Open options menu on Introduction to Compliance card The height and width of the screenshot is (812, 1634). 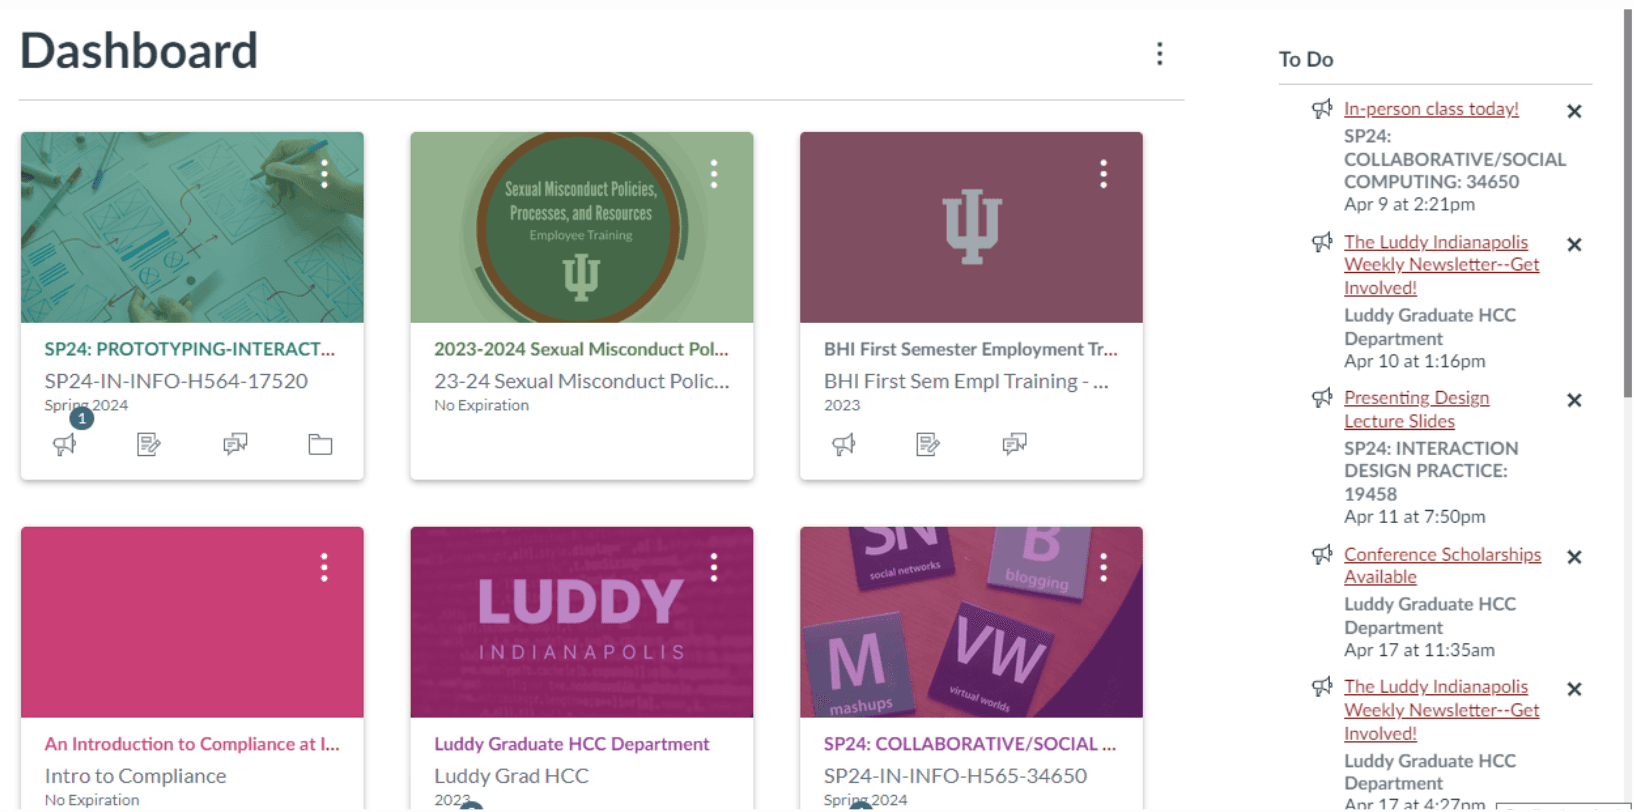click(324, 568)
